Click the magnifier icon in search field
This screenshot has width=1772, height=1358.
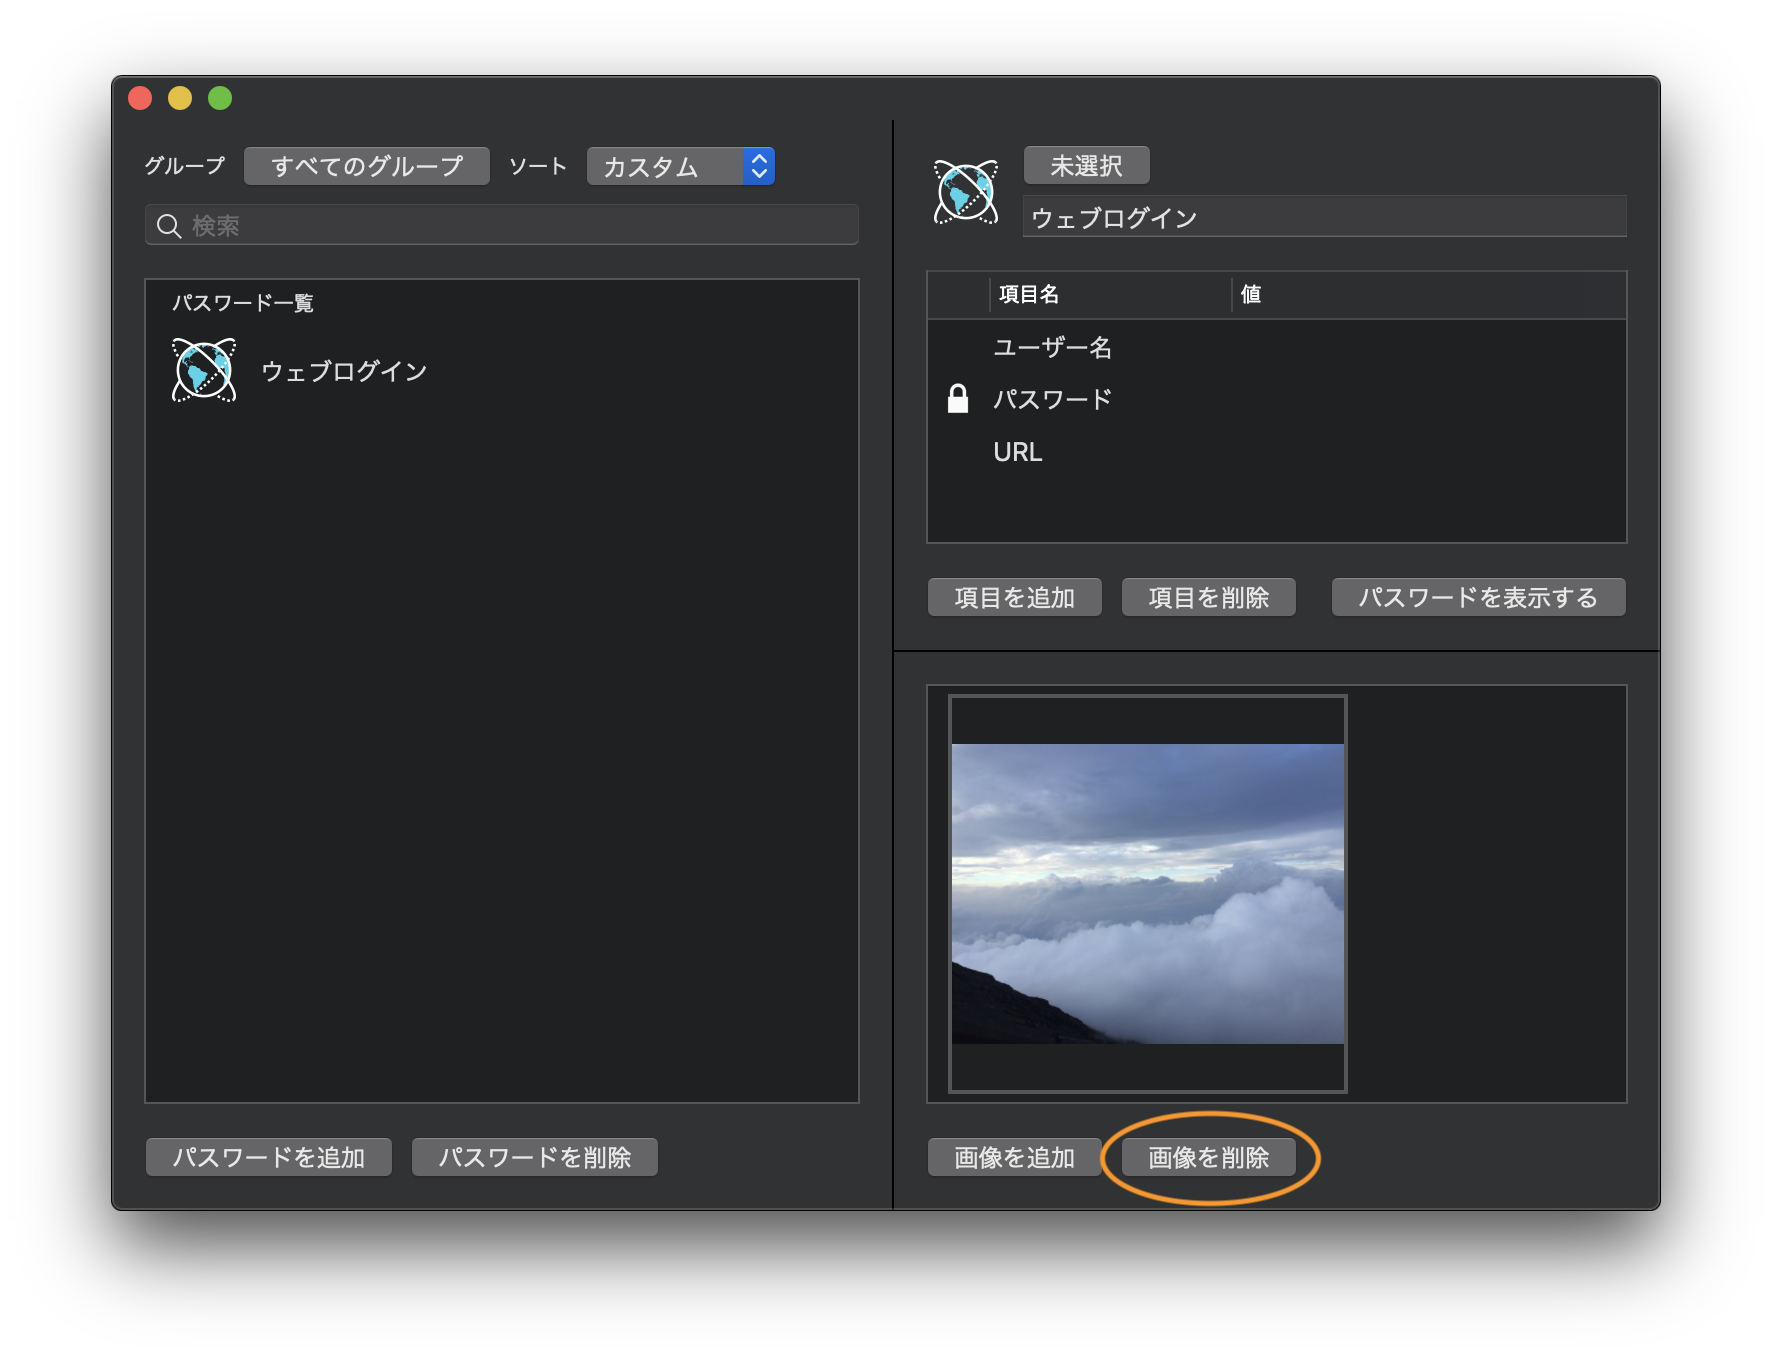169,226
